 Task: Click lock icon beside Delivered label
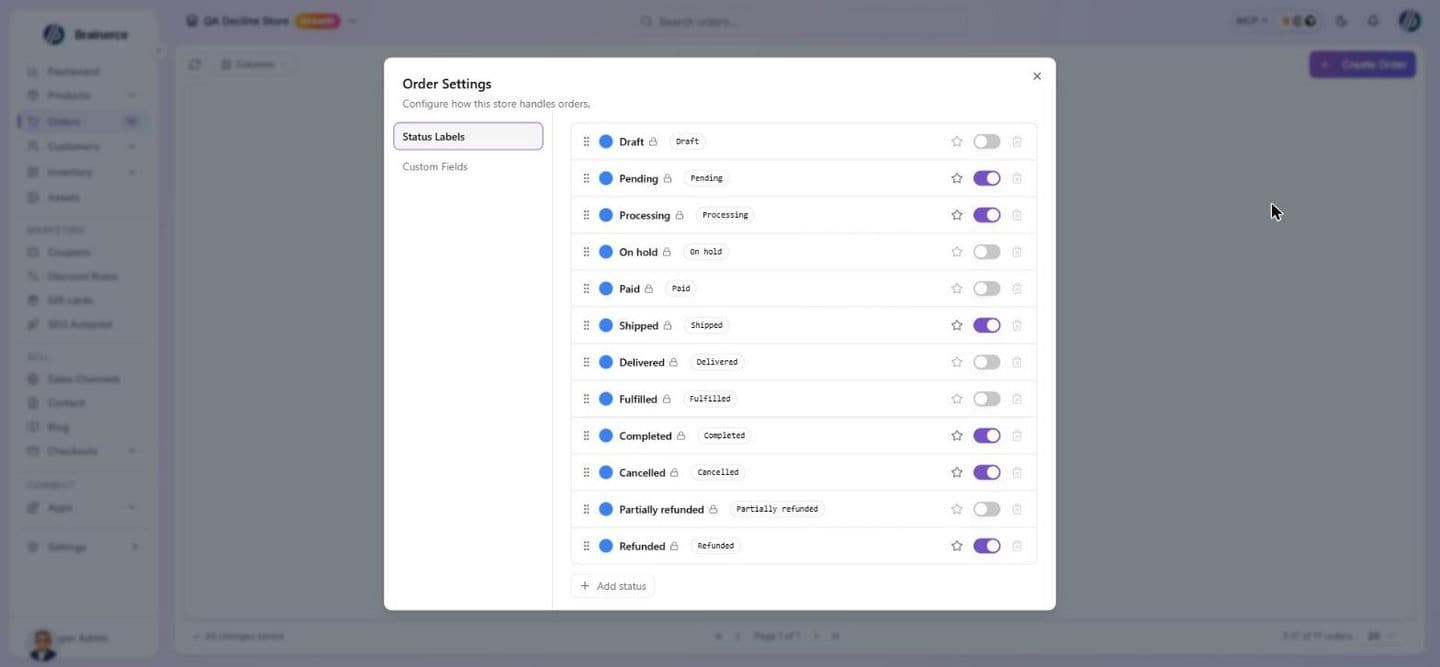673,362
